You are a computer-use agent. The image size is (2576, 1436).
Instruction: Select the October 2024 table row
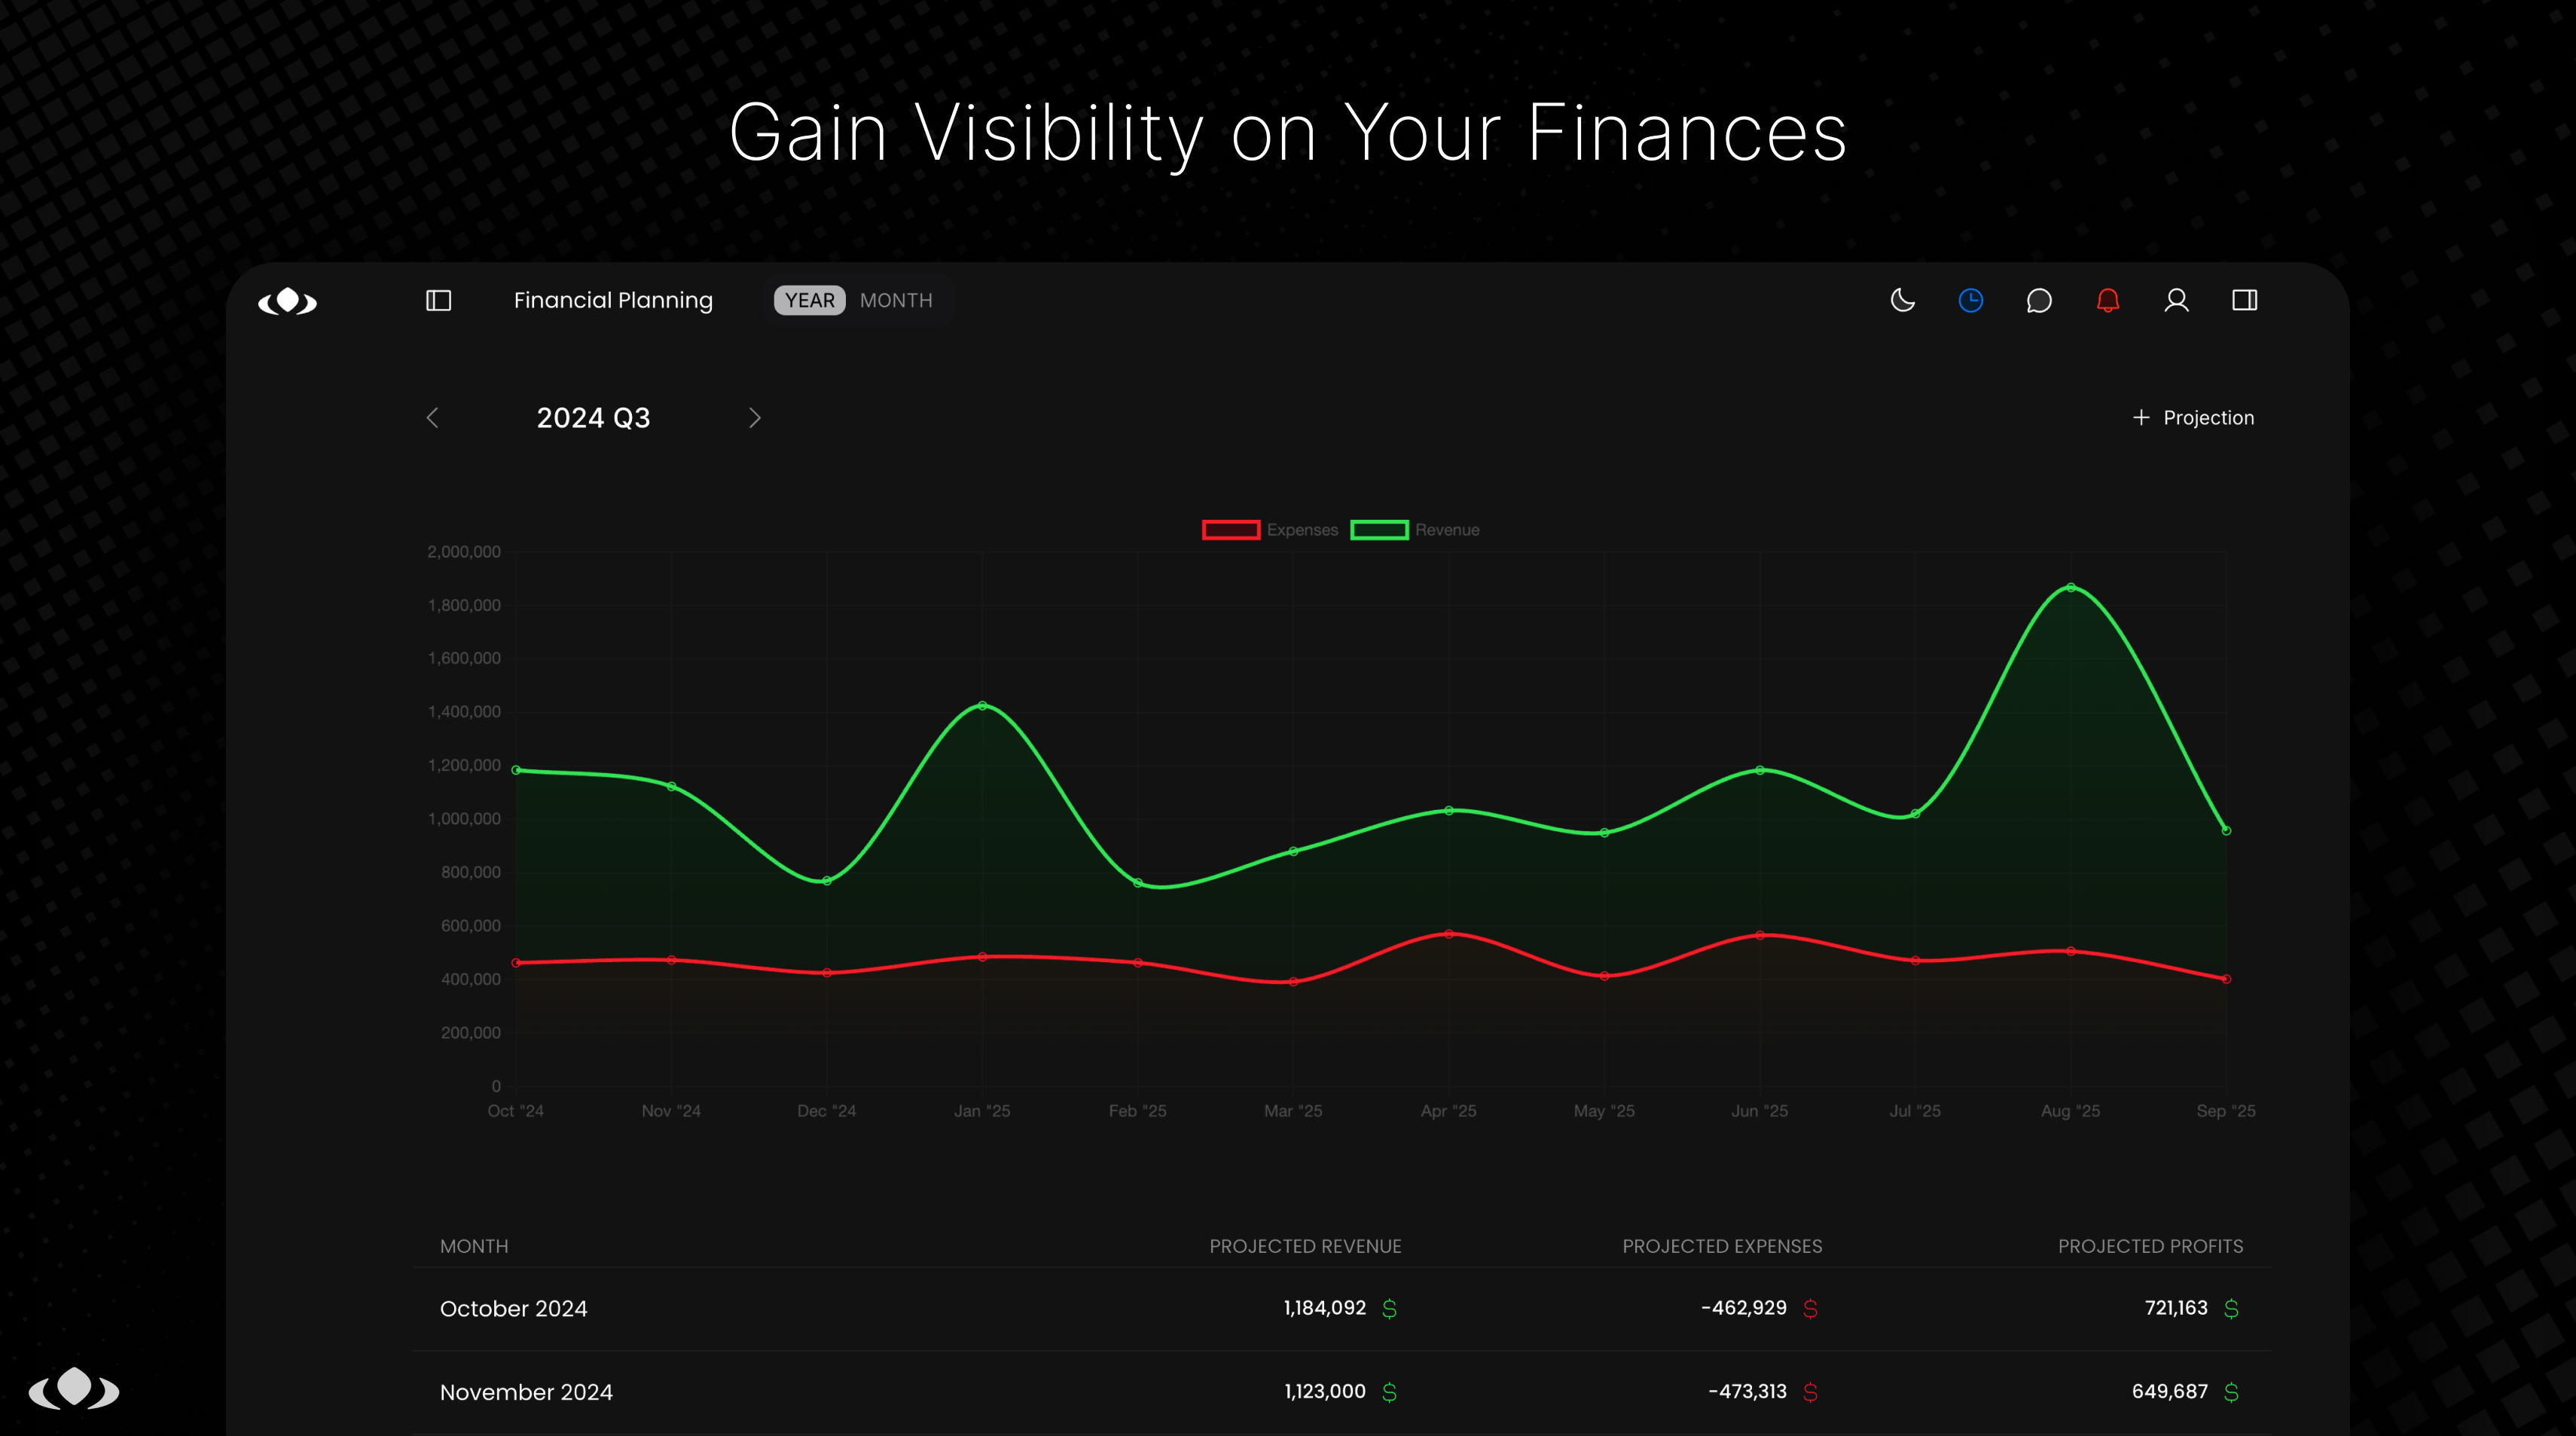(1340, 1308)
